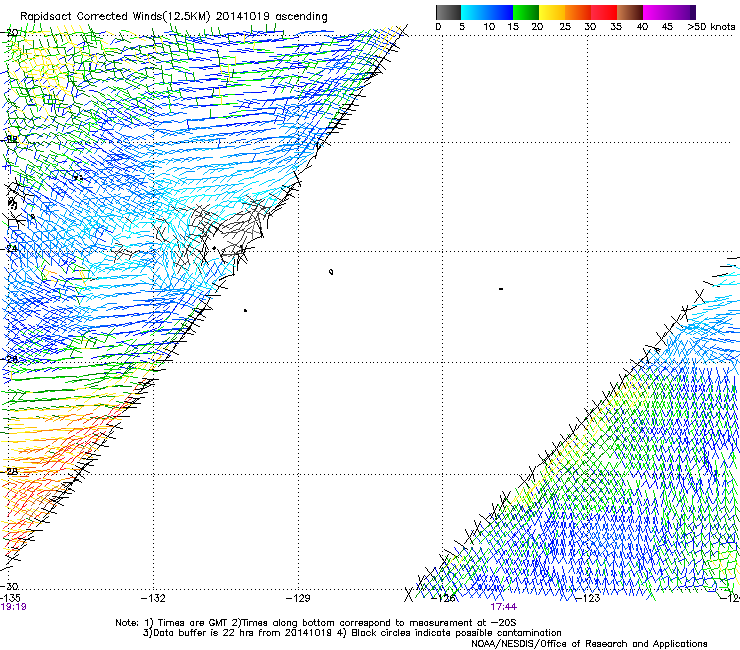Click the '-123' longitude axis label

coord(588,598)
